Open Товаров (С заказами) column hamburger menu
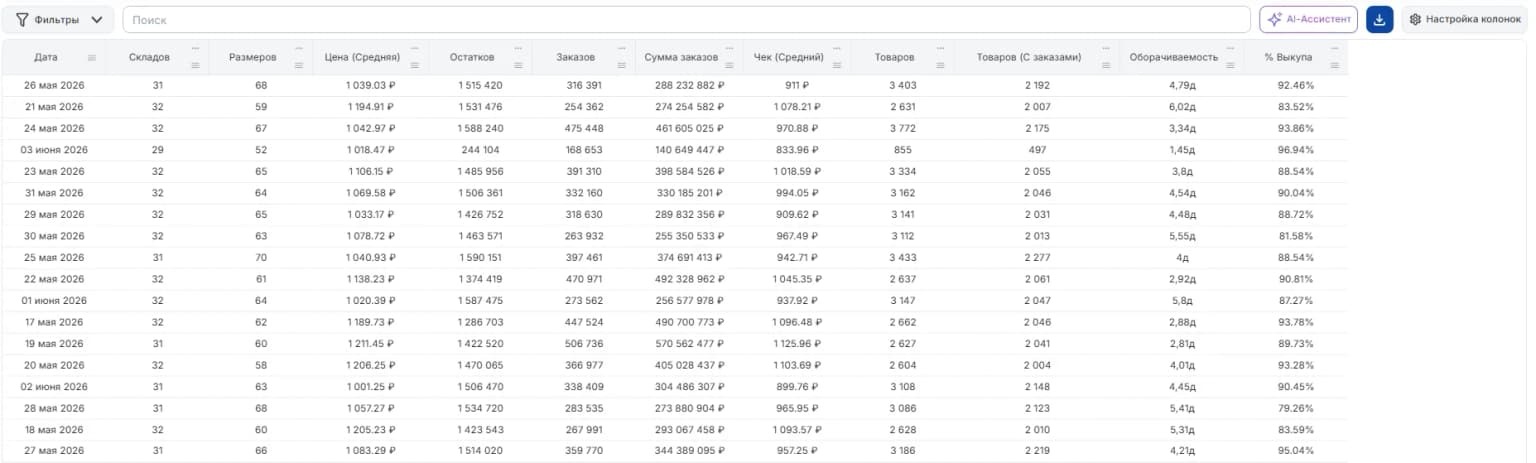Viewport: 1536px width, 463px height. click(1106, 66)
